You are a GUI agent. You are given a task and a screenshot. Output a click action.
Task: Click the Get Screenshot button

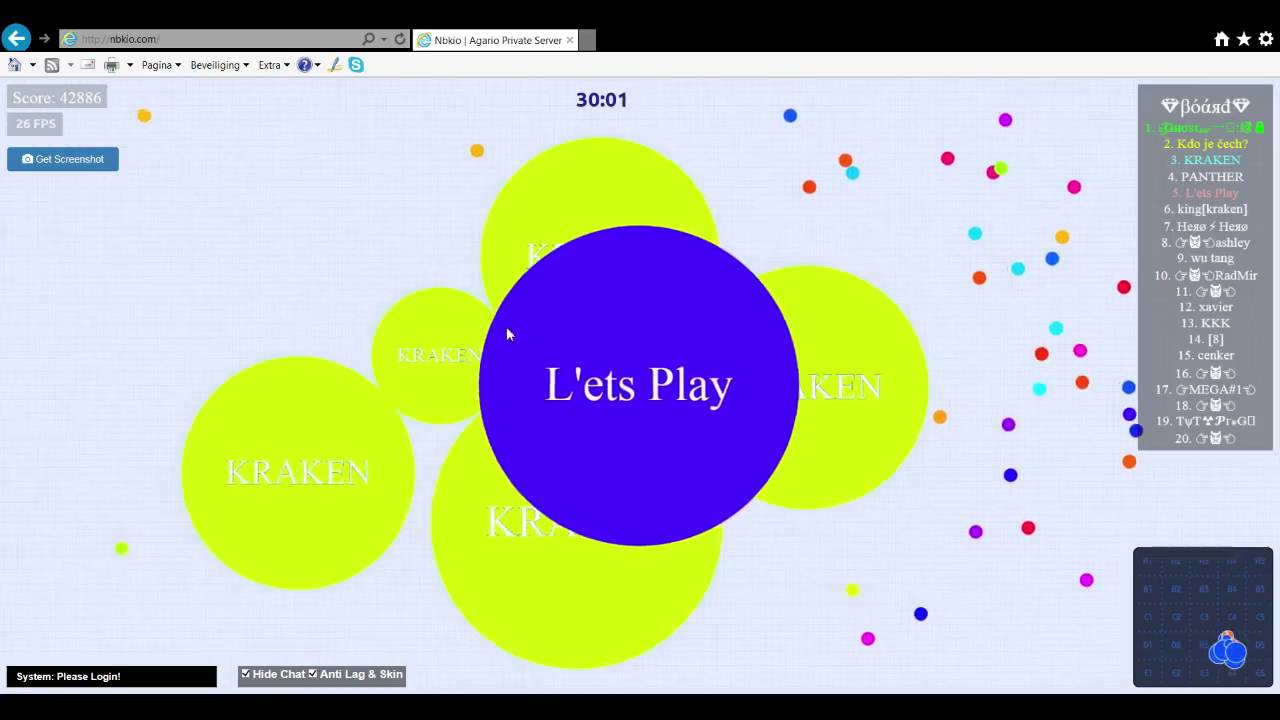63,159
